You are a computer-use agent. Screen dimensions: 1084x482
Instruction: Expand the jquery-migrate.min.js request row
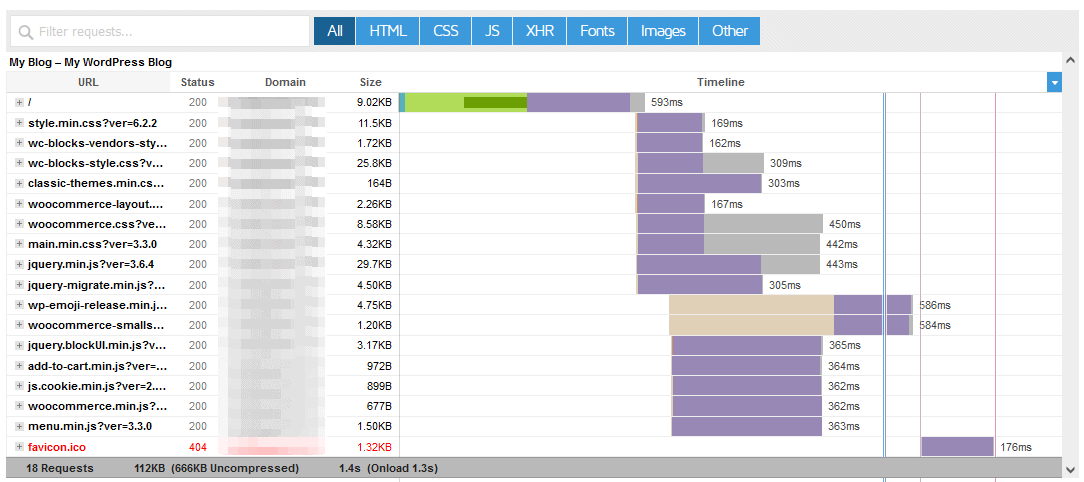(x=19, y=285)
